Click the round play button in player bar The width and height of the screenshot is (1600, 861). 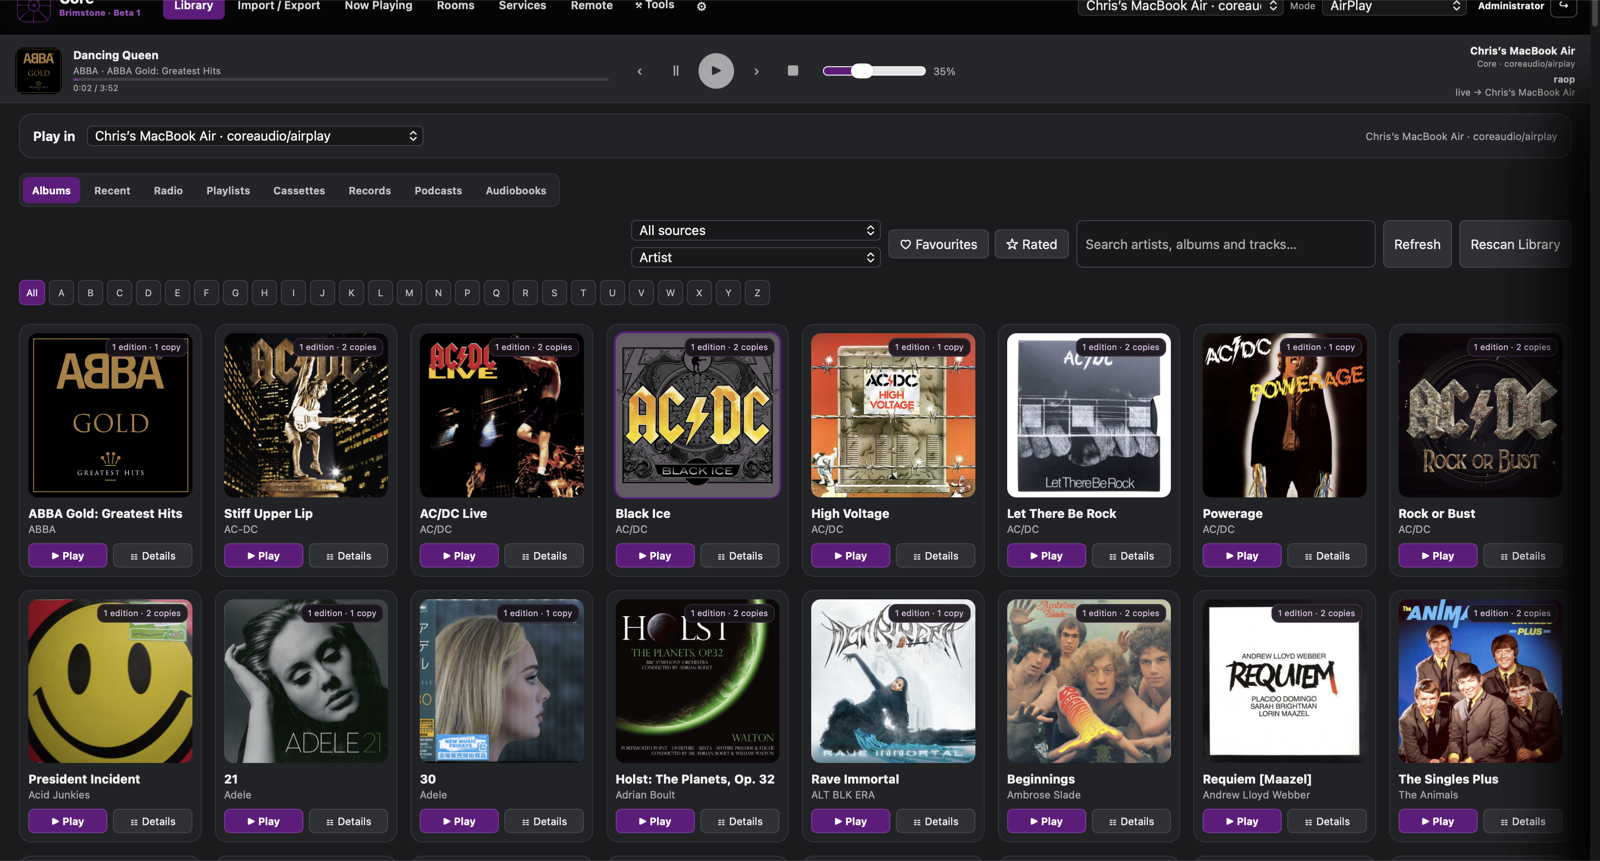click(x=716, y=71)
